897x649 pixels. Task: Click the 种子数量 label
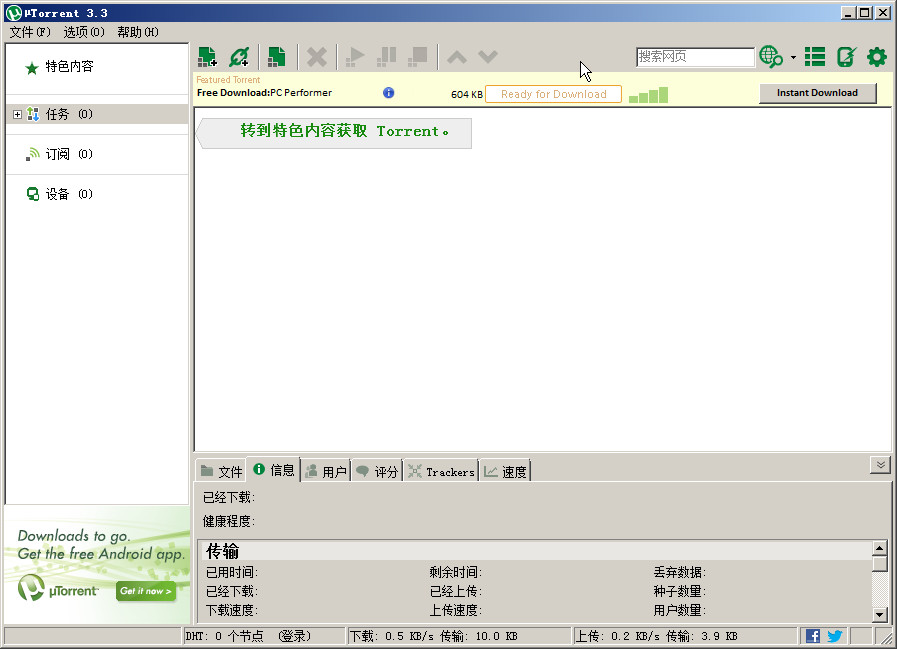coord(680,591)
